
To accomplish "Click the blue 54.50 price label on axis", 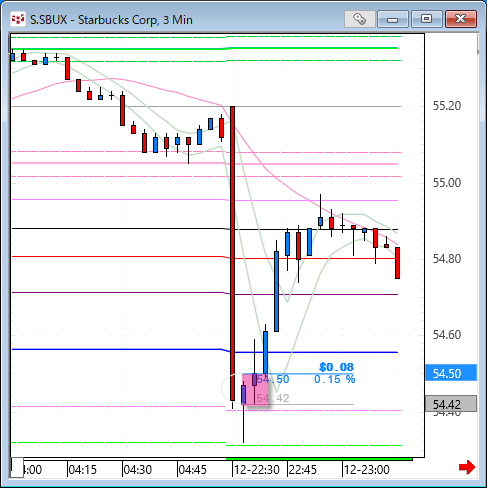I will (x=451, y=373).
